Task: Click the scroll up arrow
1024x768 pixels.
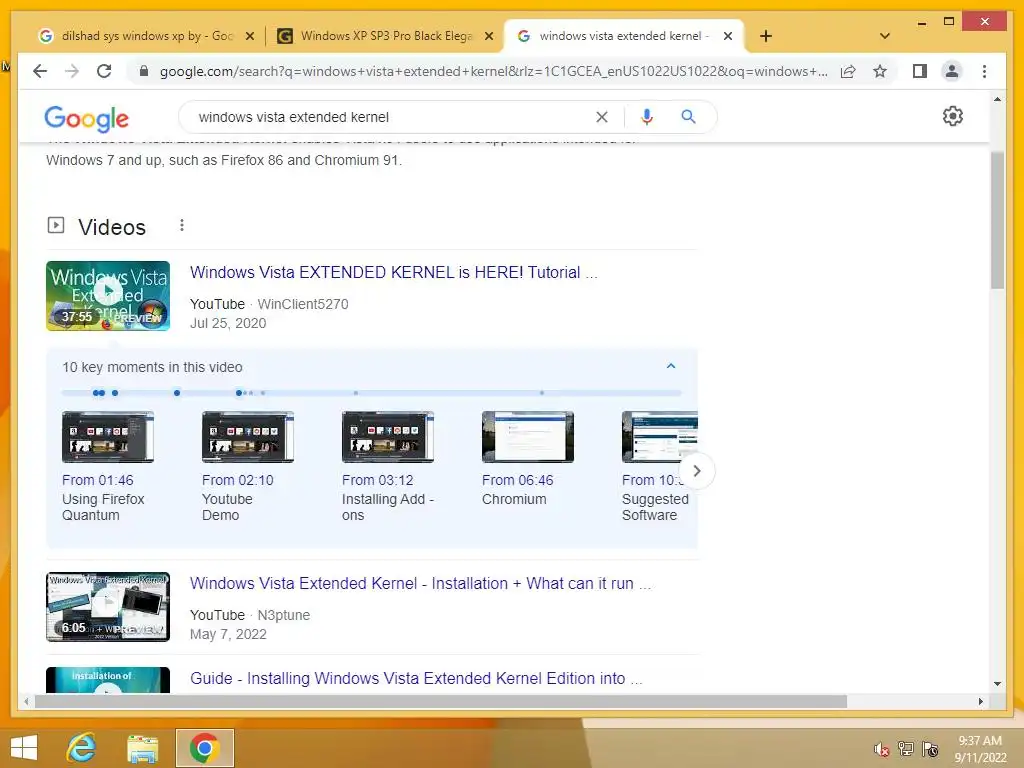Action: pos(997,99)
